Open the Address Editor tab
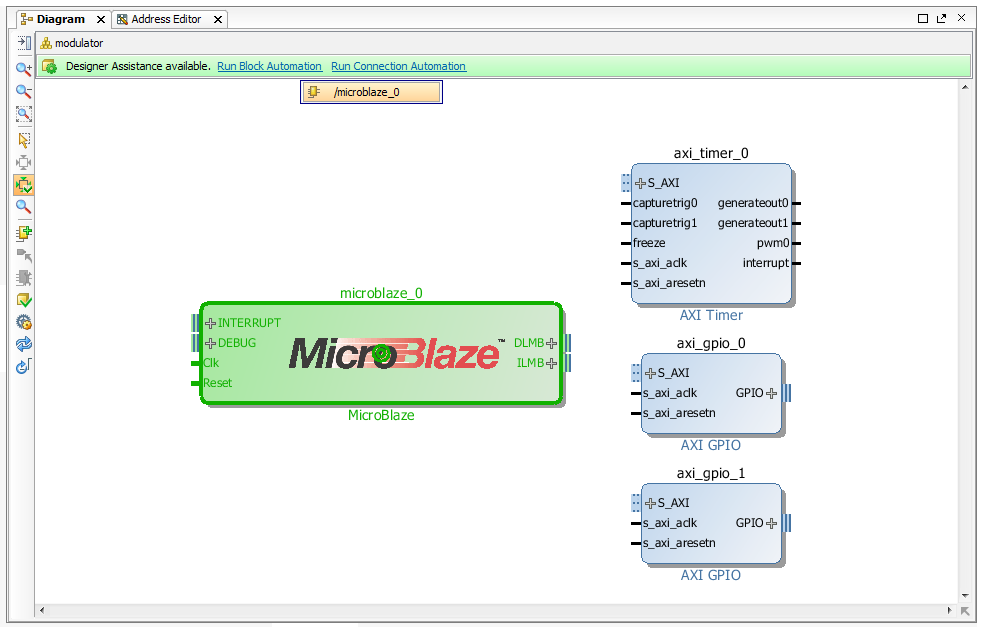 (166, 19)
